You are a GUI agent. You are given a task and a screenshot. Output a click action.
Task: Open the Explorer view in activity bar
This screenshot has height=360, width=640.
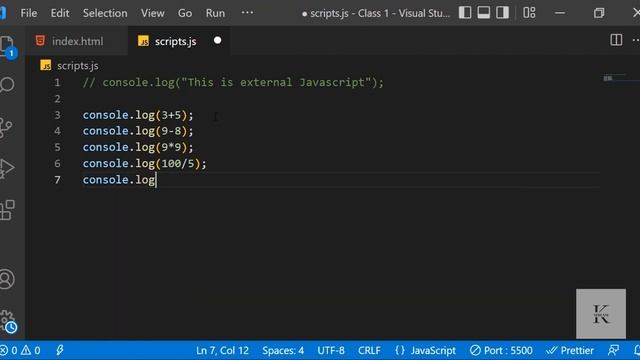pos(7,46)
